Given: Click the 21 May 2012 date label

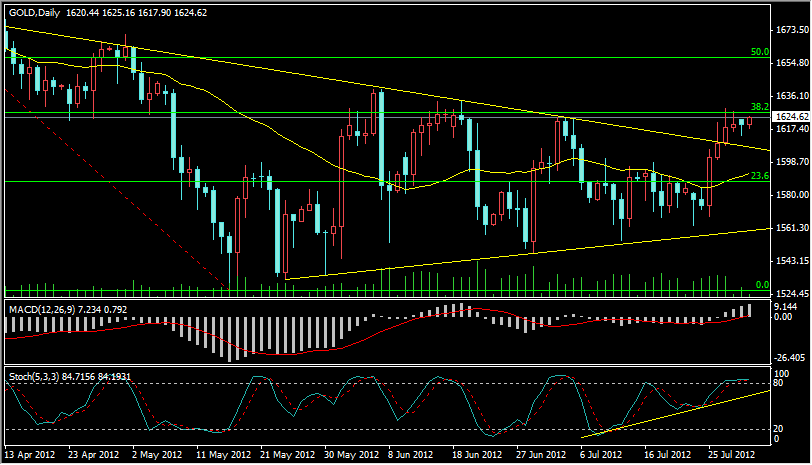Looking at the screenshot, I should [x=287, y=455].
